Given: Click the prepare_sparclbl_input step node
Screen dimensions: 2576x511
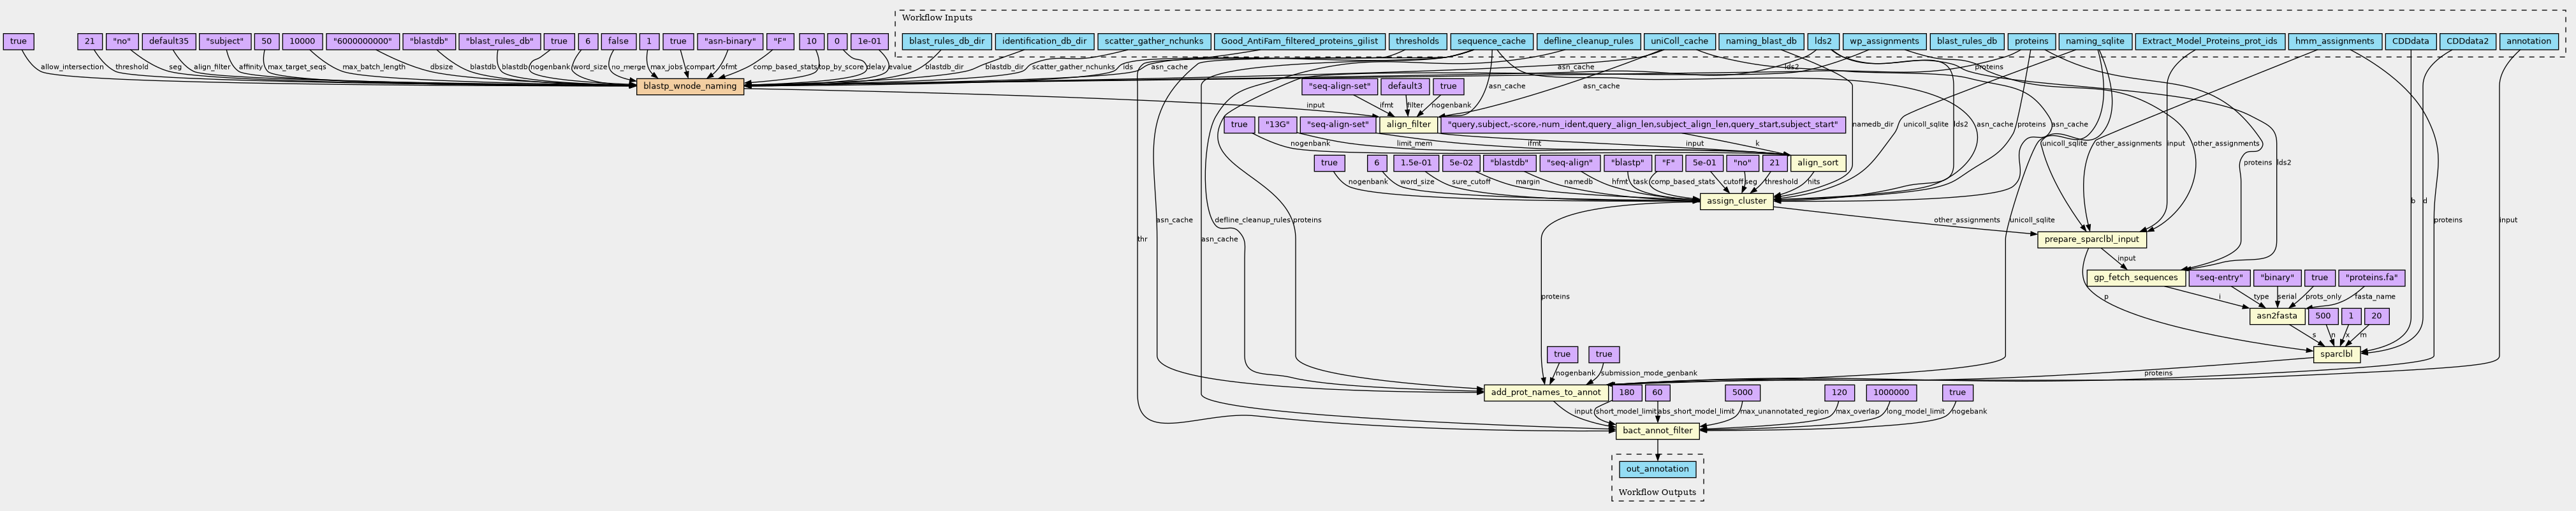Looking at the screenshot, I should pyautogui.click(x=2091, y=240).
